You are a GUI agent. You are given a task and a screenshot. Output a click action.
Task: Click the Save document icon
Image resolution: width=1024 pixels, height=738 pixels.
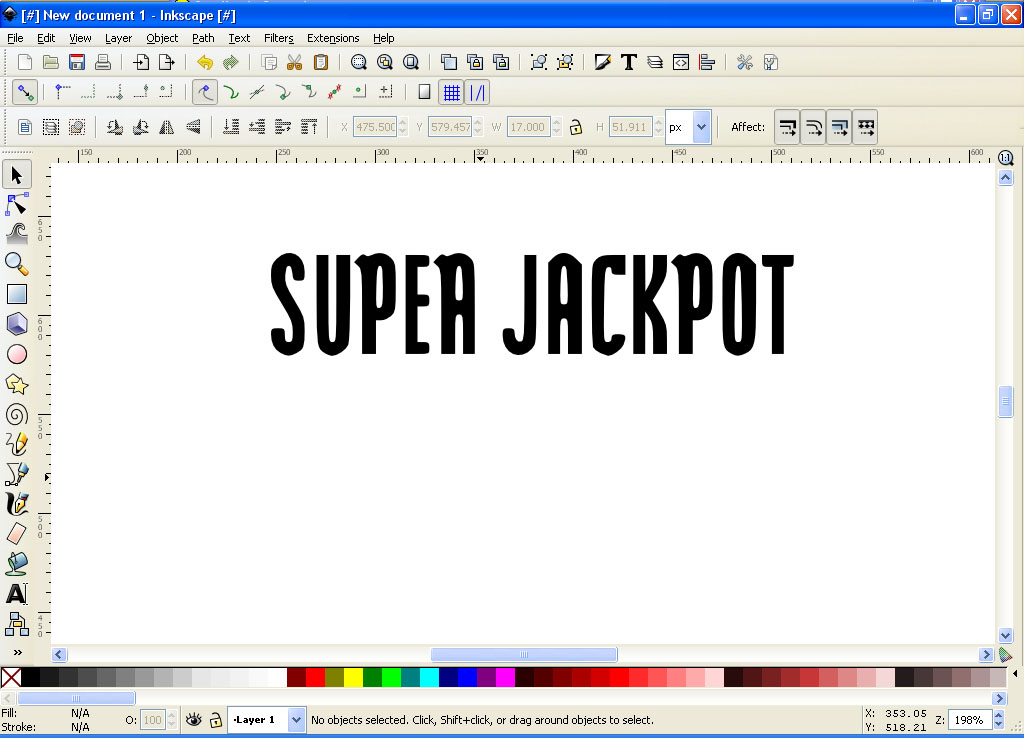click(x=77, y=62)
